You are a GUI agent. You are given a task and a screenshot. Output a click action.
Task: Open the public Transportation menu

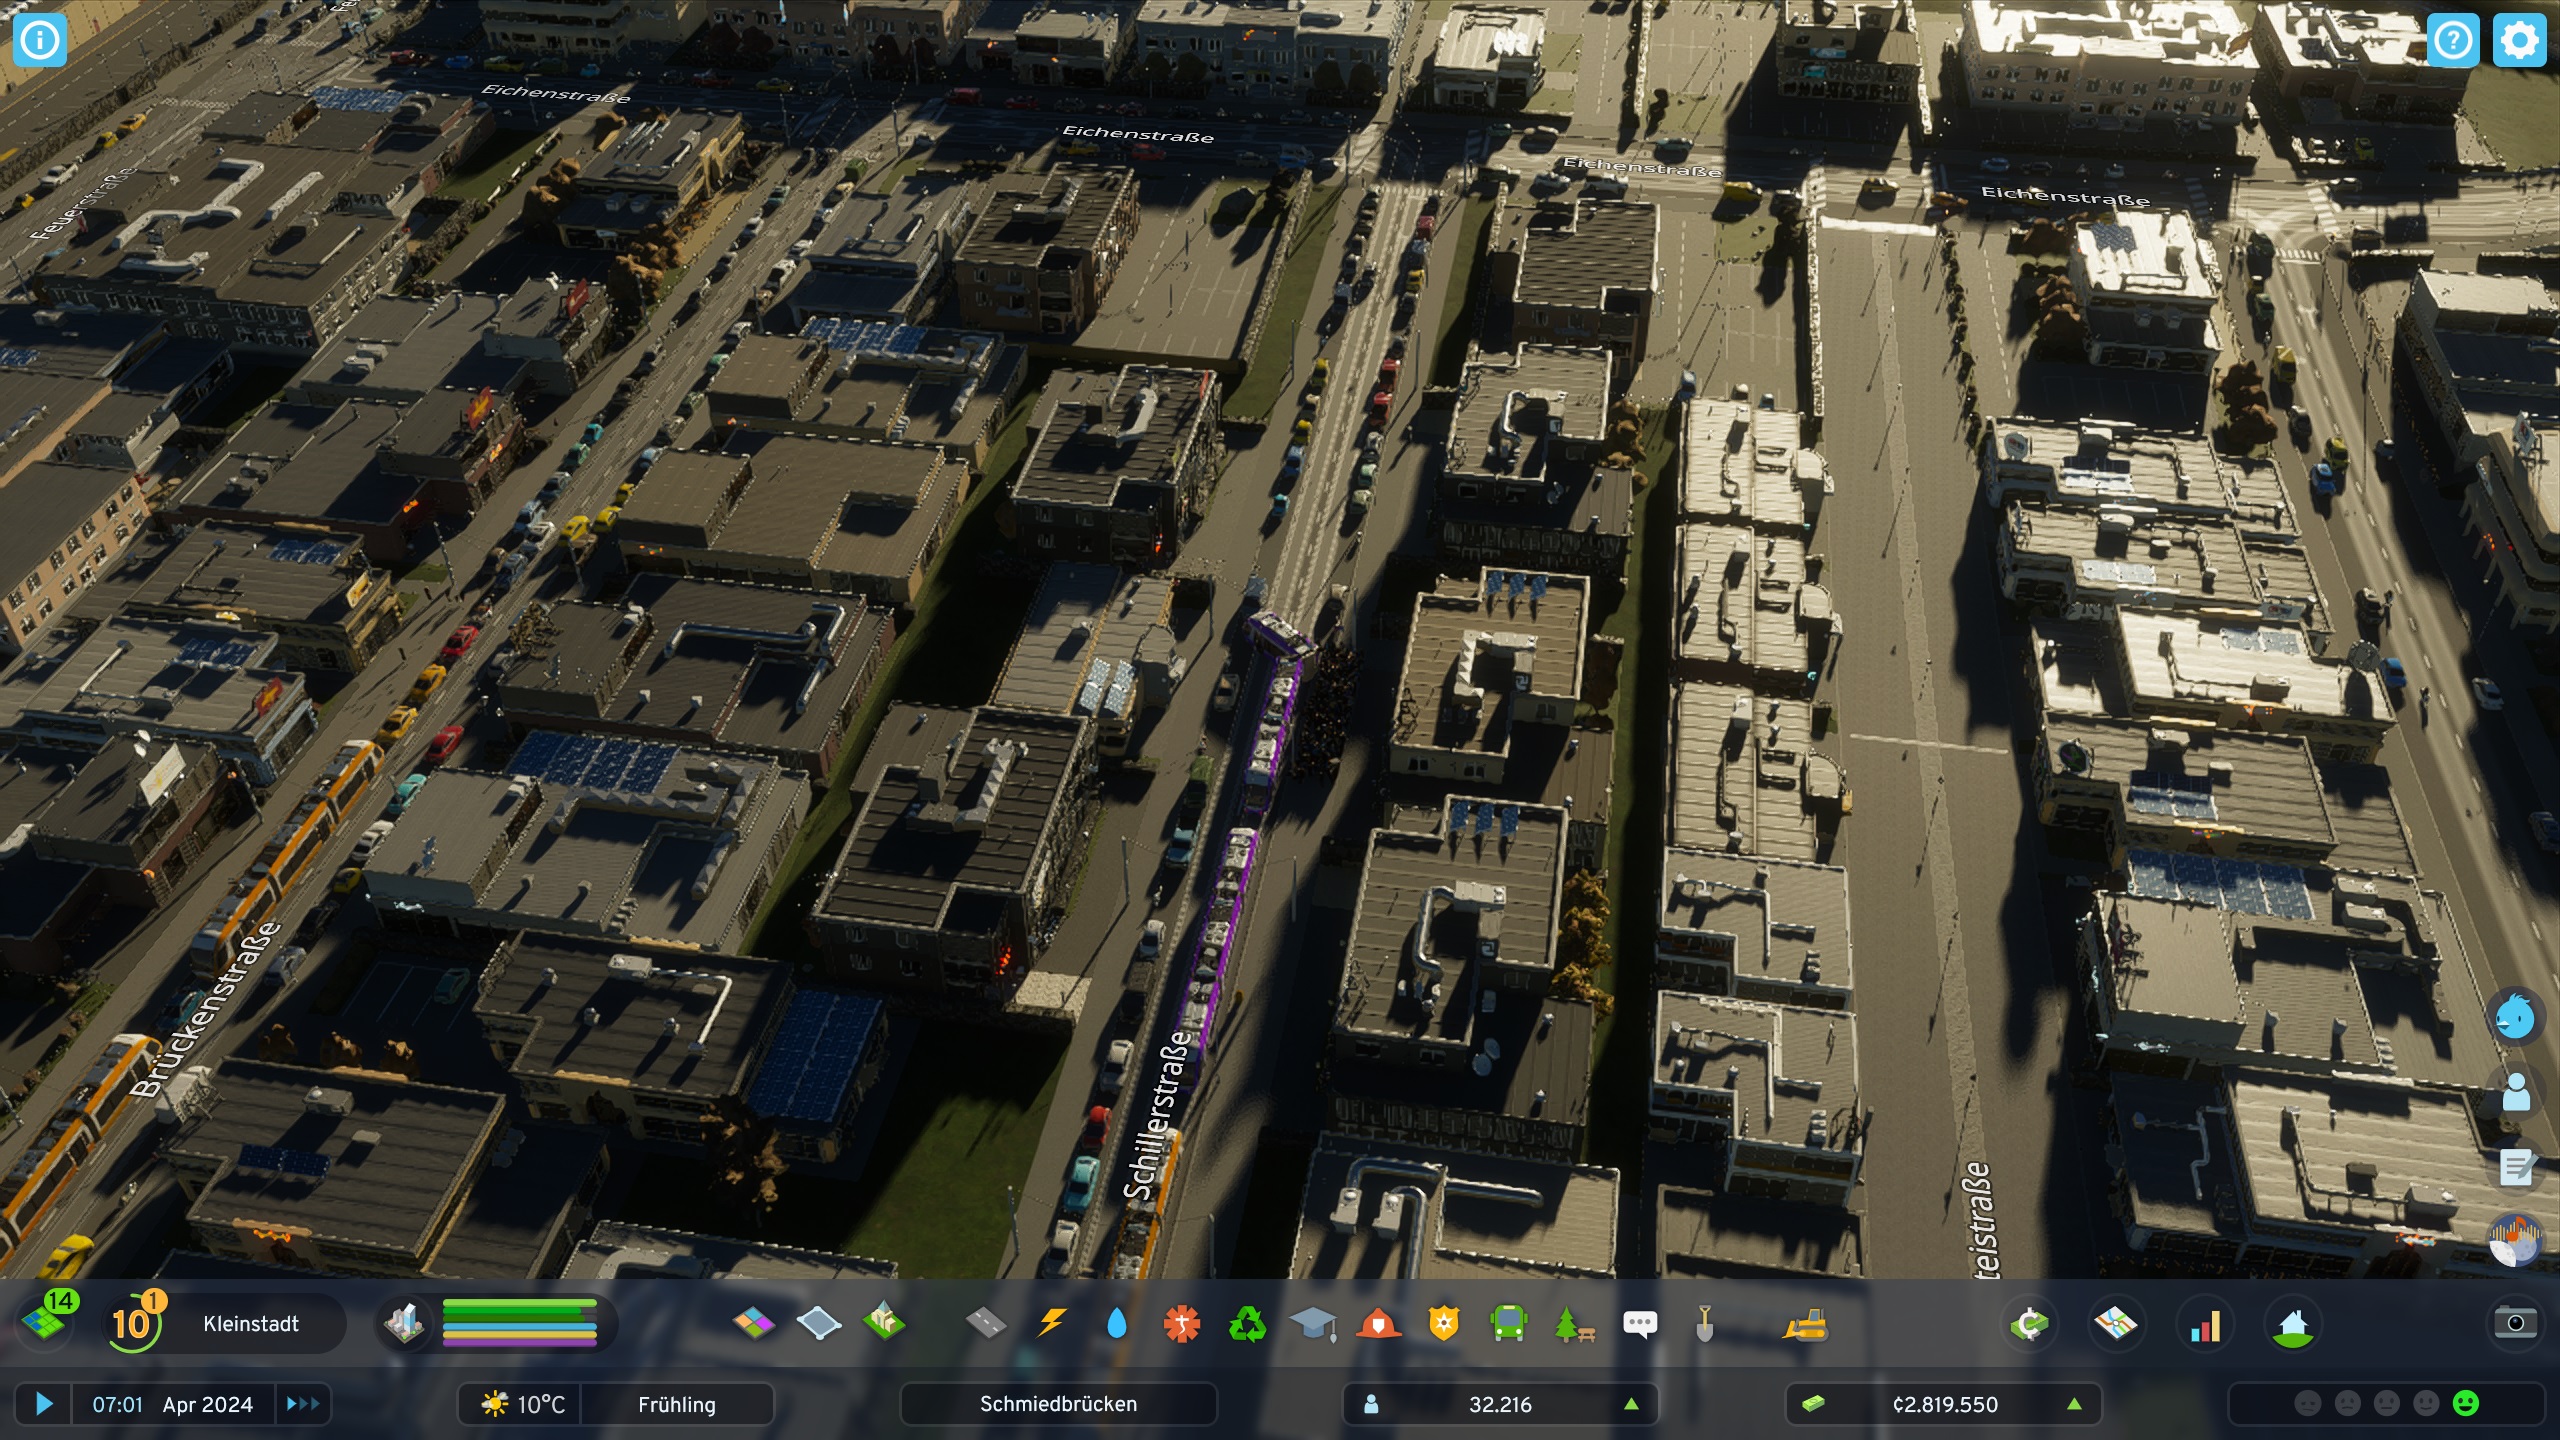click(x=1510, y=1322)
